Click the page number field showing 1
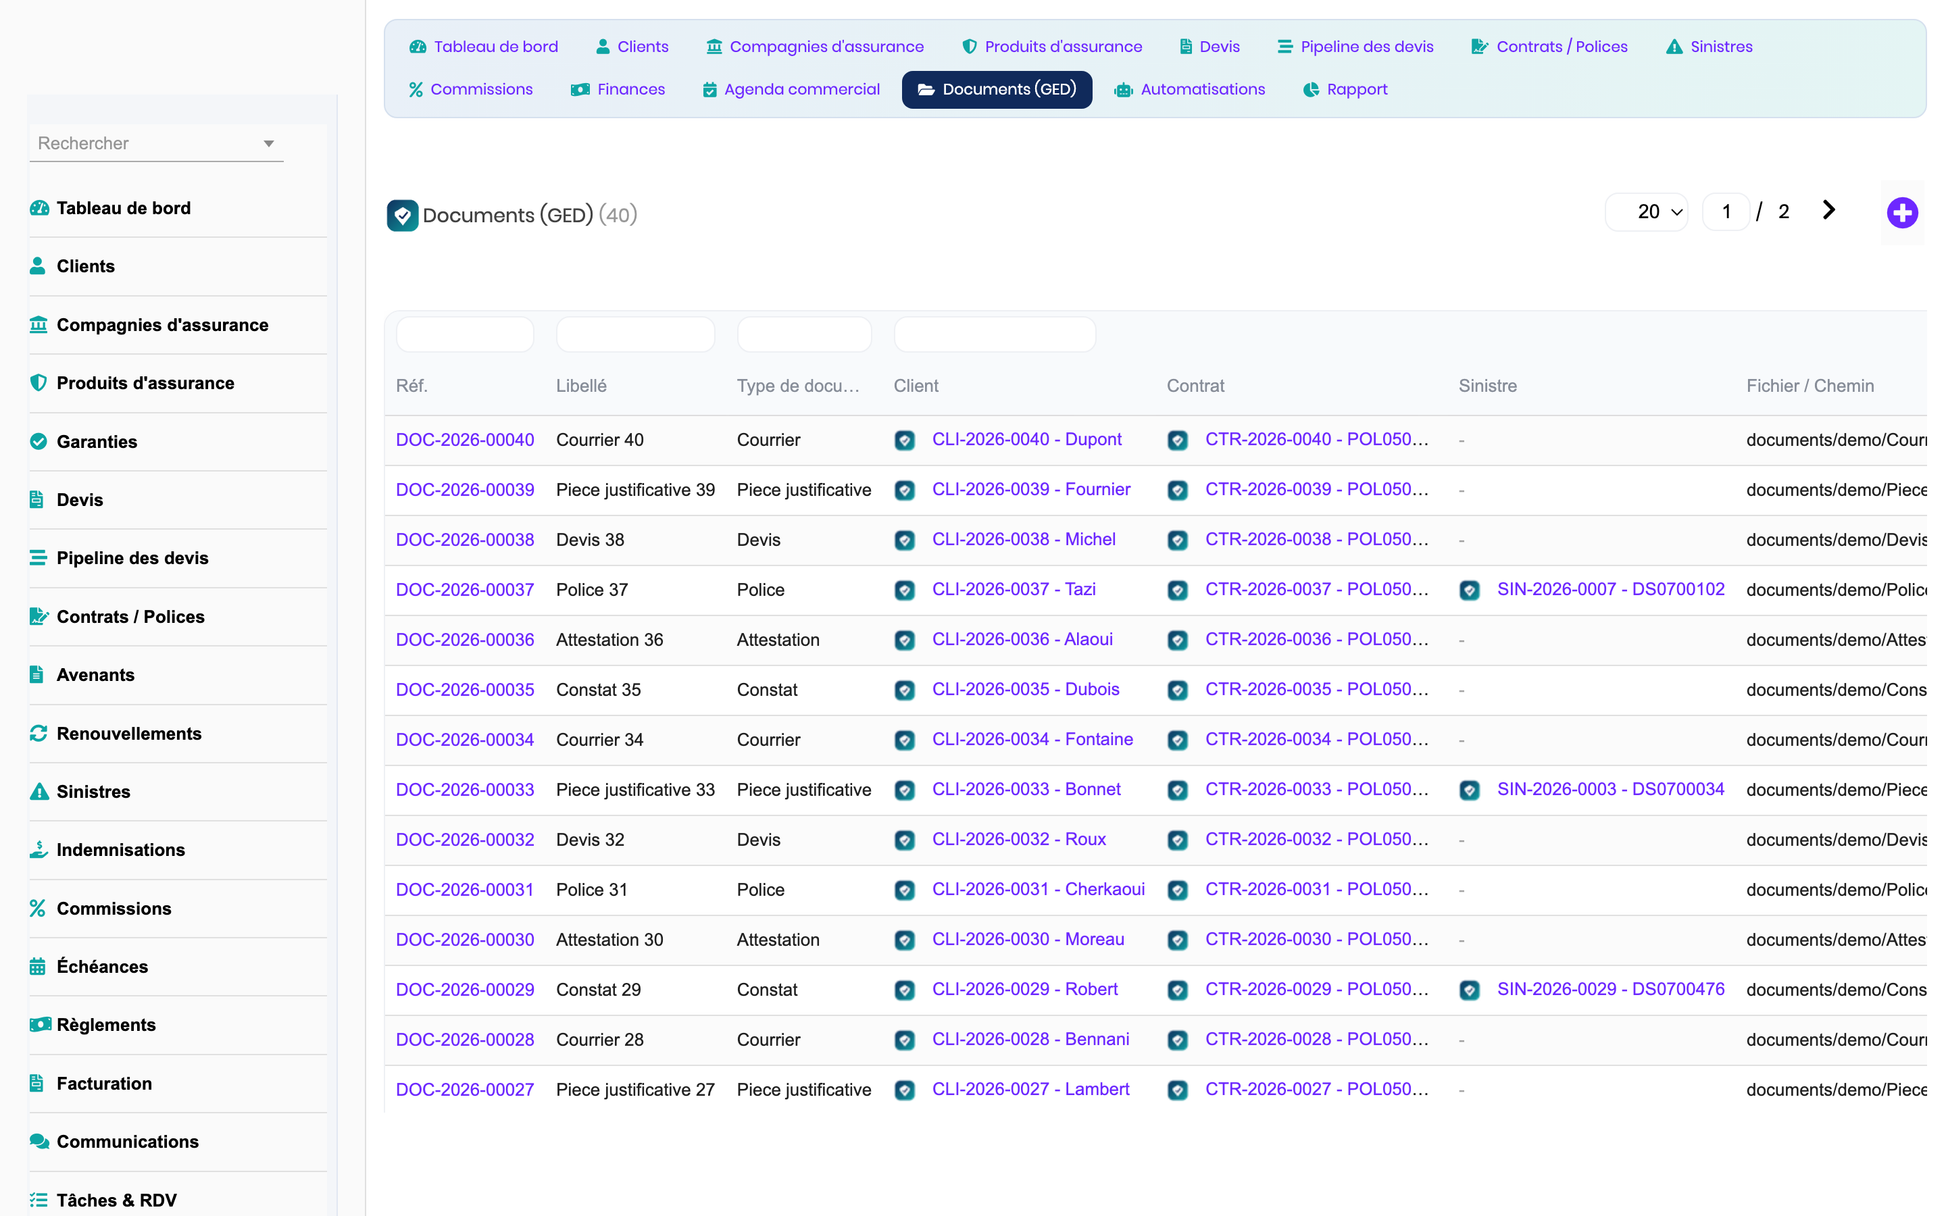1946x1216 pixels. click(1726, 211)
